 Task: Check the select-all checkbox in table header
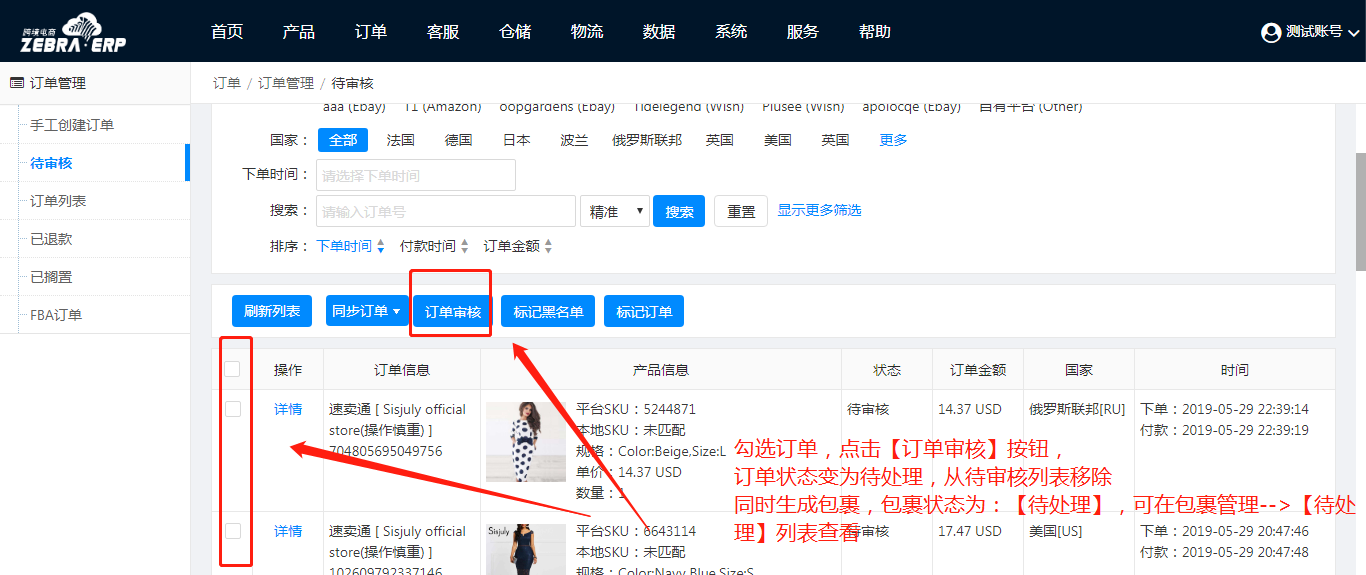(x=232, y=369)
